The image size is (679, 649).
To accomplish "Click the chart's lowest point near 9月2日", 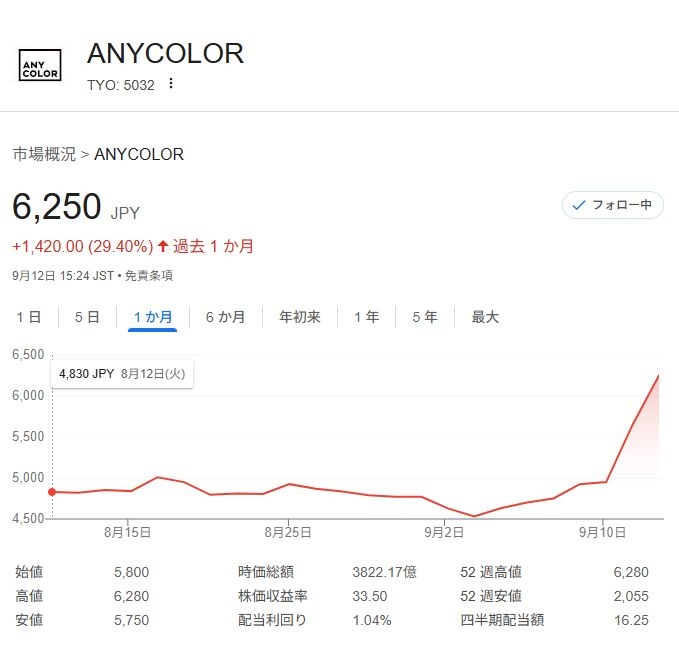I will tap(475, 516).
